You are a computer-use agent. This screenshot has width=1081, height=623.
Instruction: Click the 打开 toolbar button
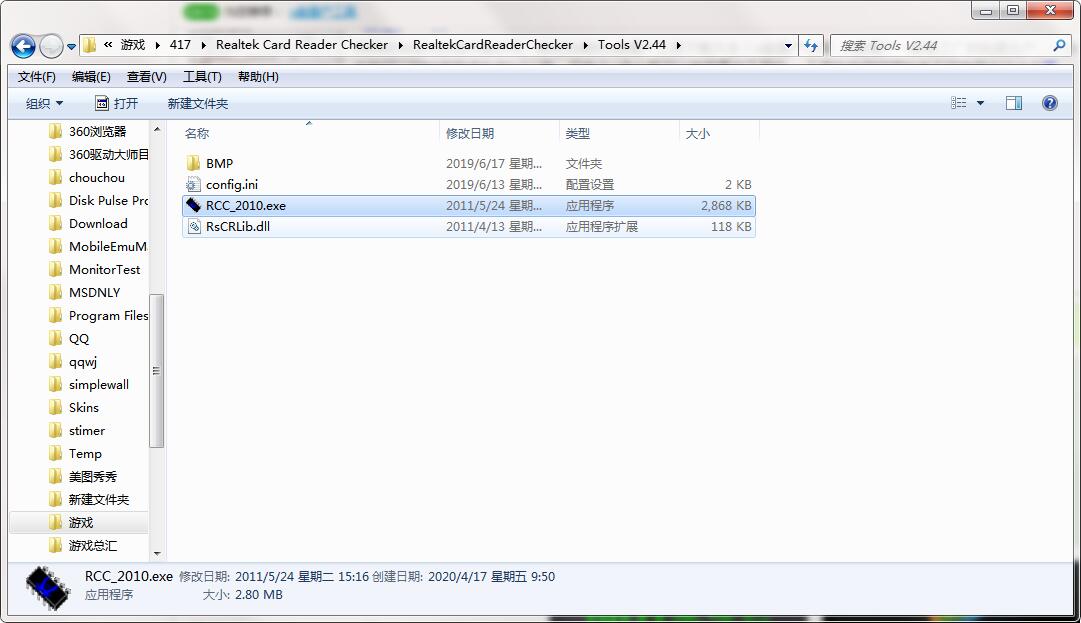(119, 102)
